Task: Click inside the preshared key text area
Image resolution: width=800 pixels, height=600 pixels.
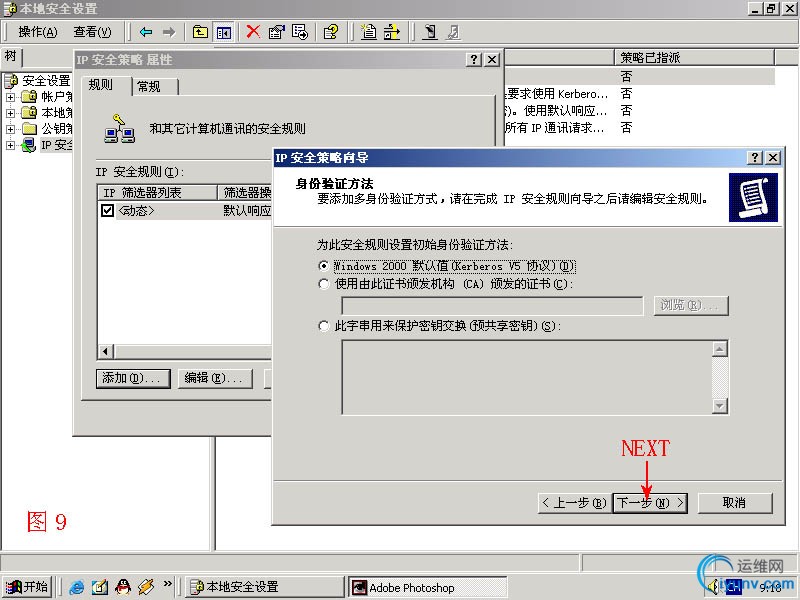Action: pos(527,377)
